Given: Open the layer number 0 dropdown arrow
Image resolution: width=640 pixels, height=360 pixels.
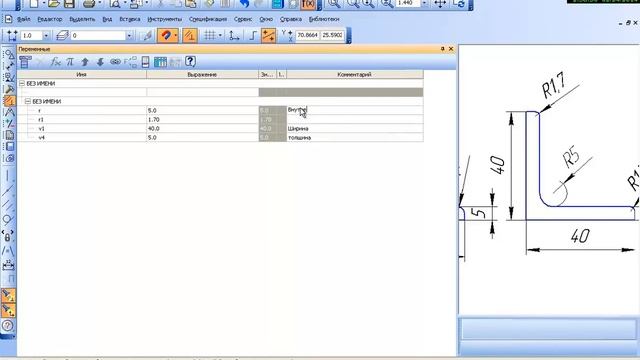Looking at the screenshot, I should click(129, 36).
